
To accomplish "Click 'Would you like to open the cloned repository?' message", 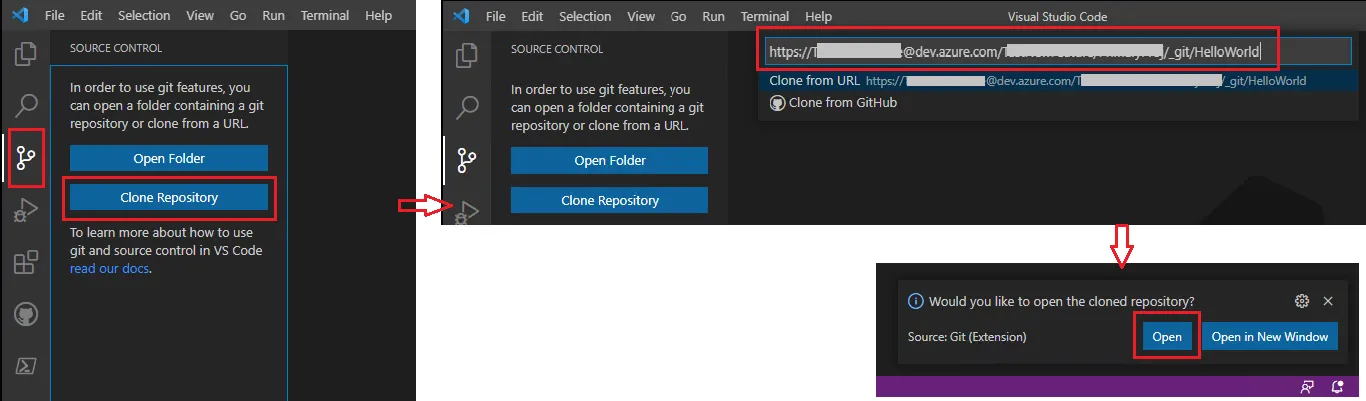I will [x=1061, y=301].
